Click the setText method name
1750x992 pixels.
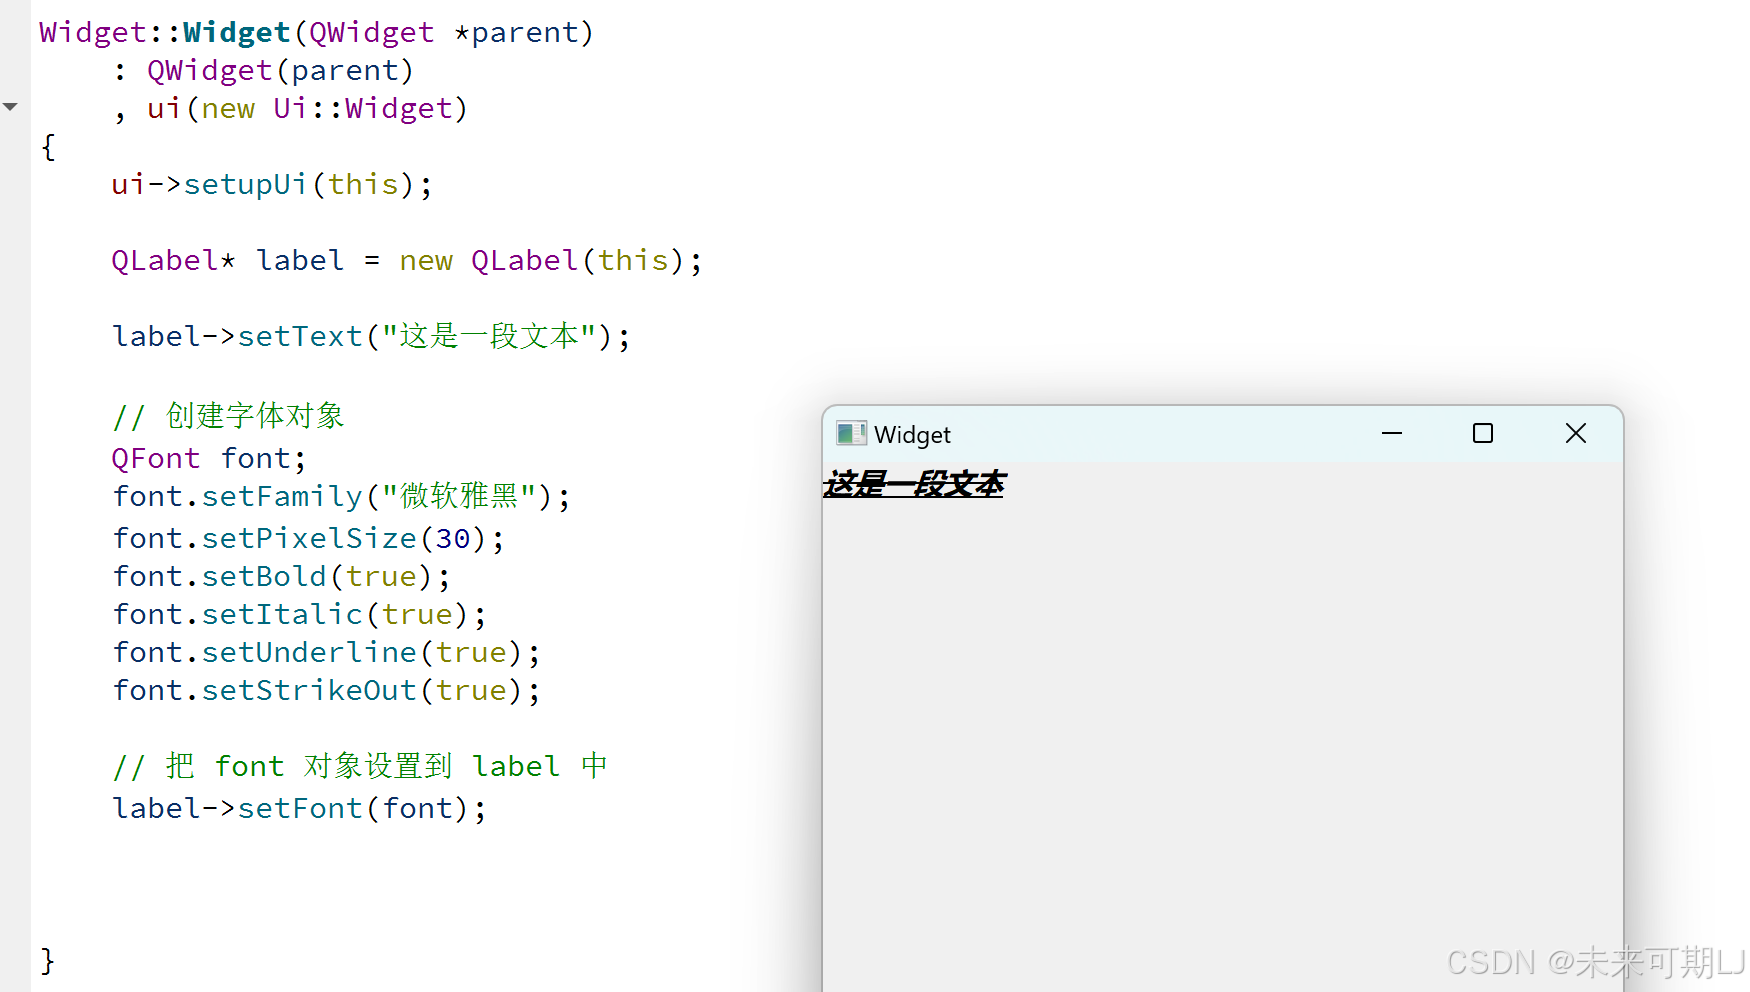coord(300,336)
